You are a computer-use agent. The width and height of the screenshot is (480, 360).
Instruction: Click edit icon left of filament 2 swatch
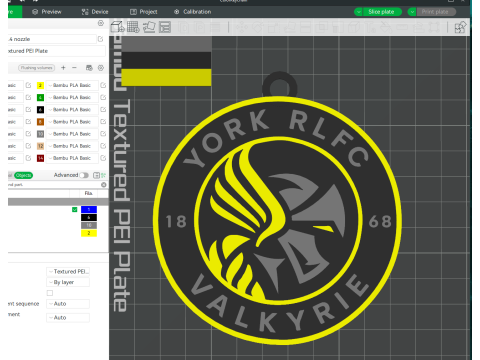pyautogui.click(x=28, y=85)
